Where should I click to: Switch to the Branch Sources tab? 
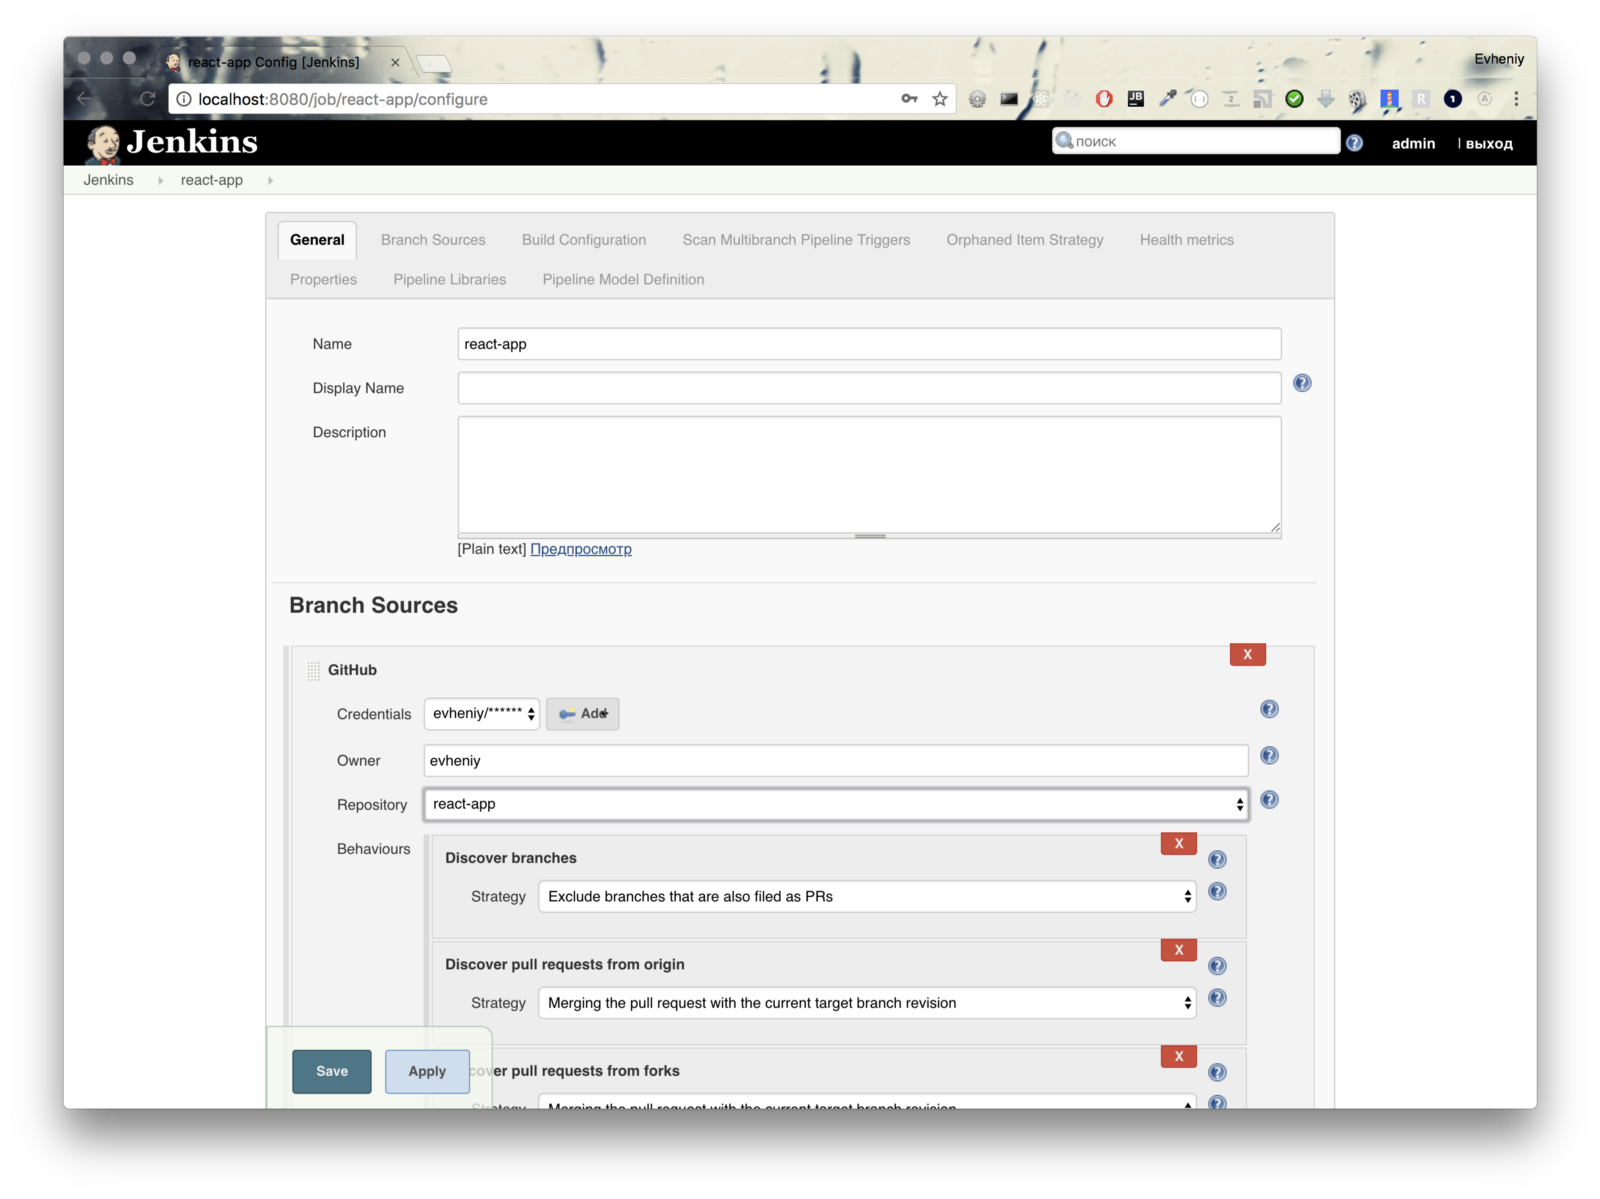(x=433, y=240)
